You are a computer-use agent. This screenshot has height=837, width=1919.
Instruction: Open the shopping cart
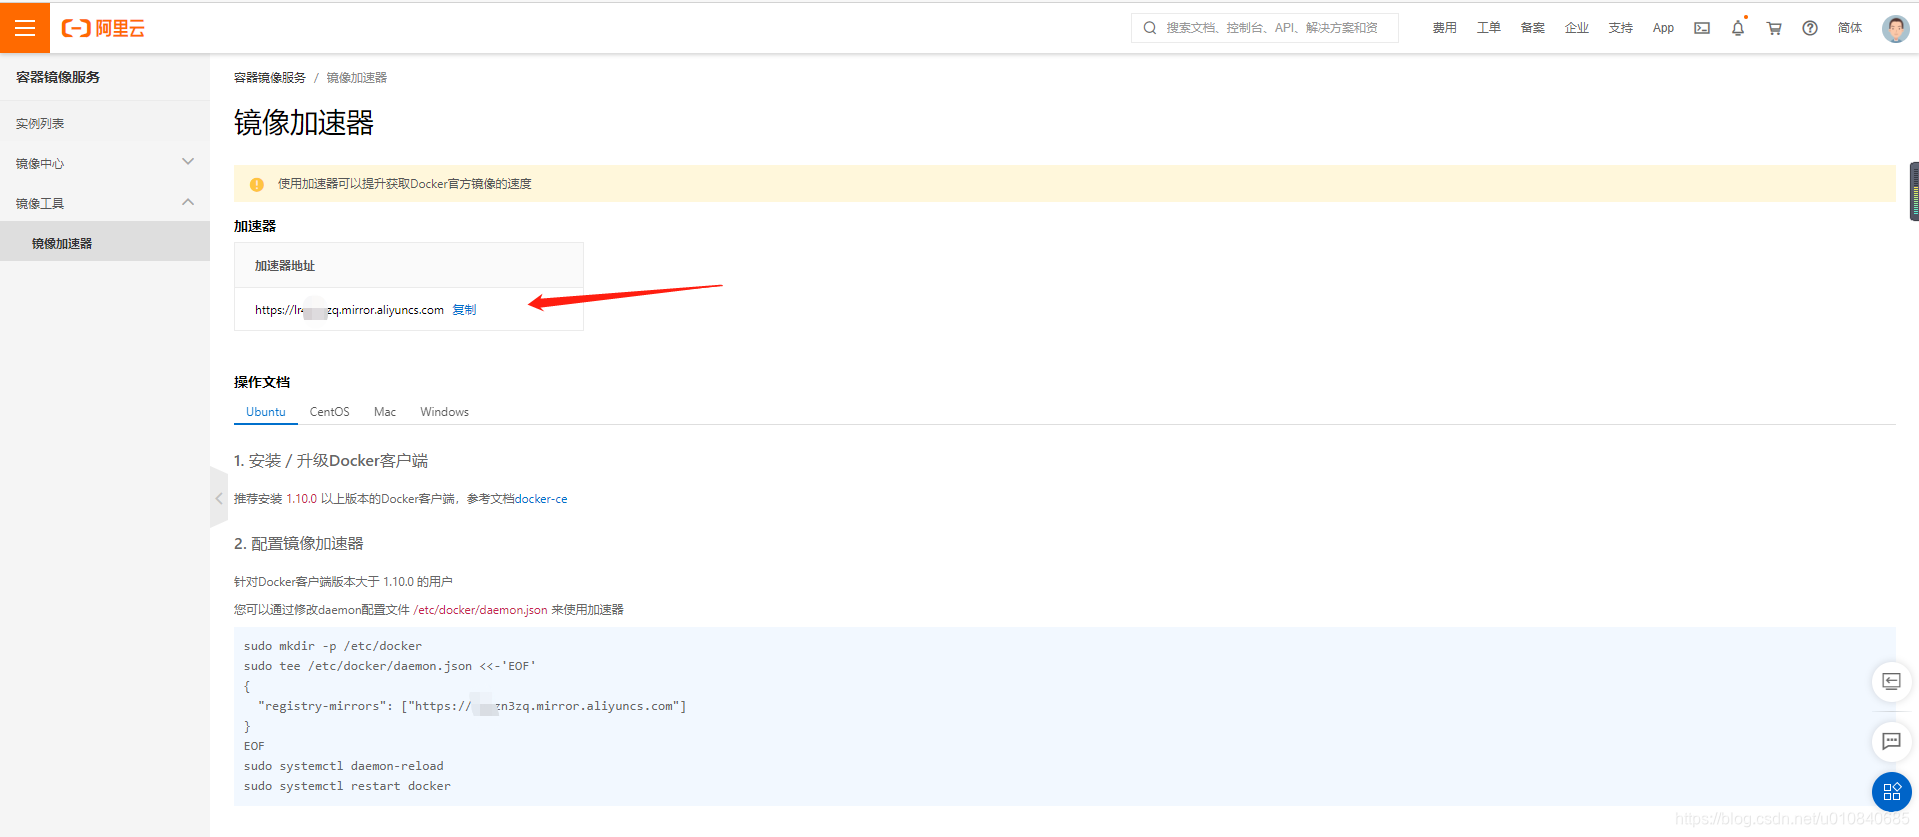(1774, 28)
